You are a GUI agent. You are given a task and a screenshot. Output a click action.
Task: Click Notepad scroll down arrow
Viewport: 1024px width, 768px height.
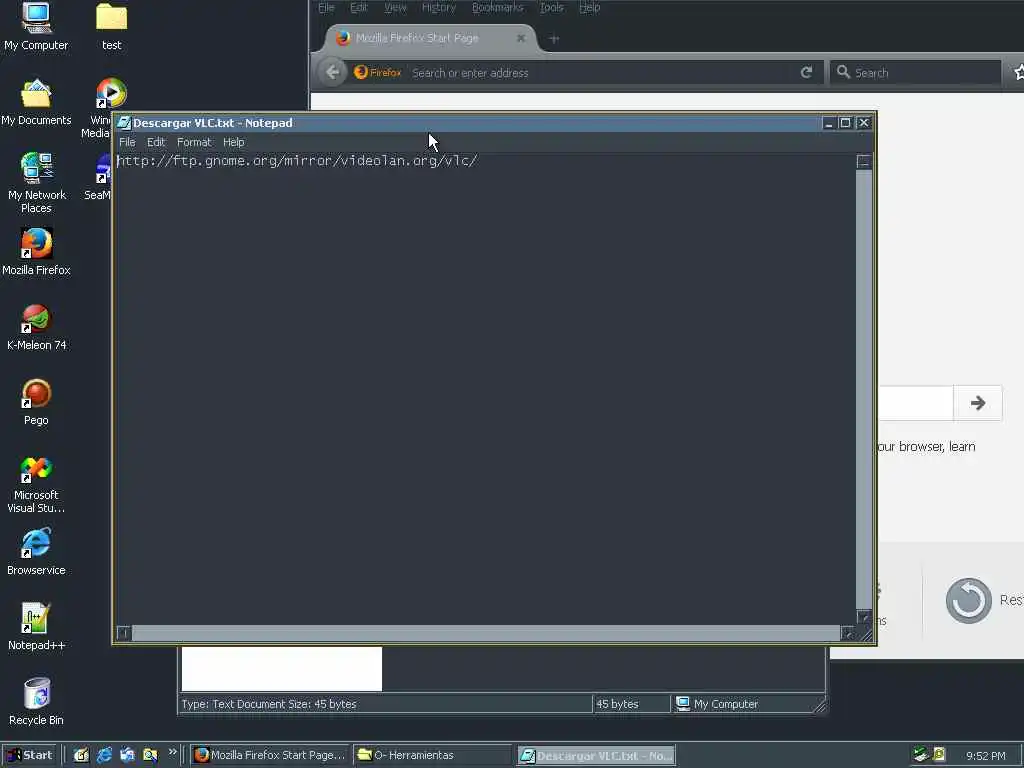863,616
